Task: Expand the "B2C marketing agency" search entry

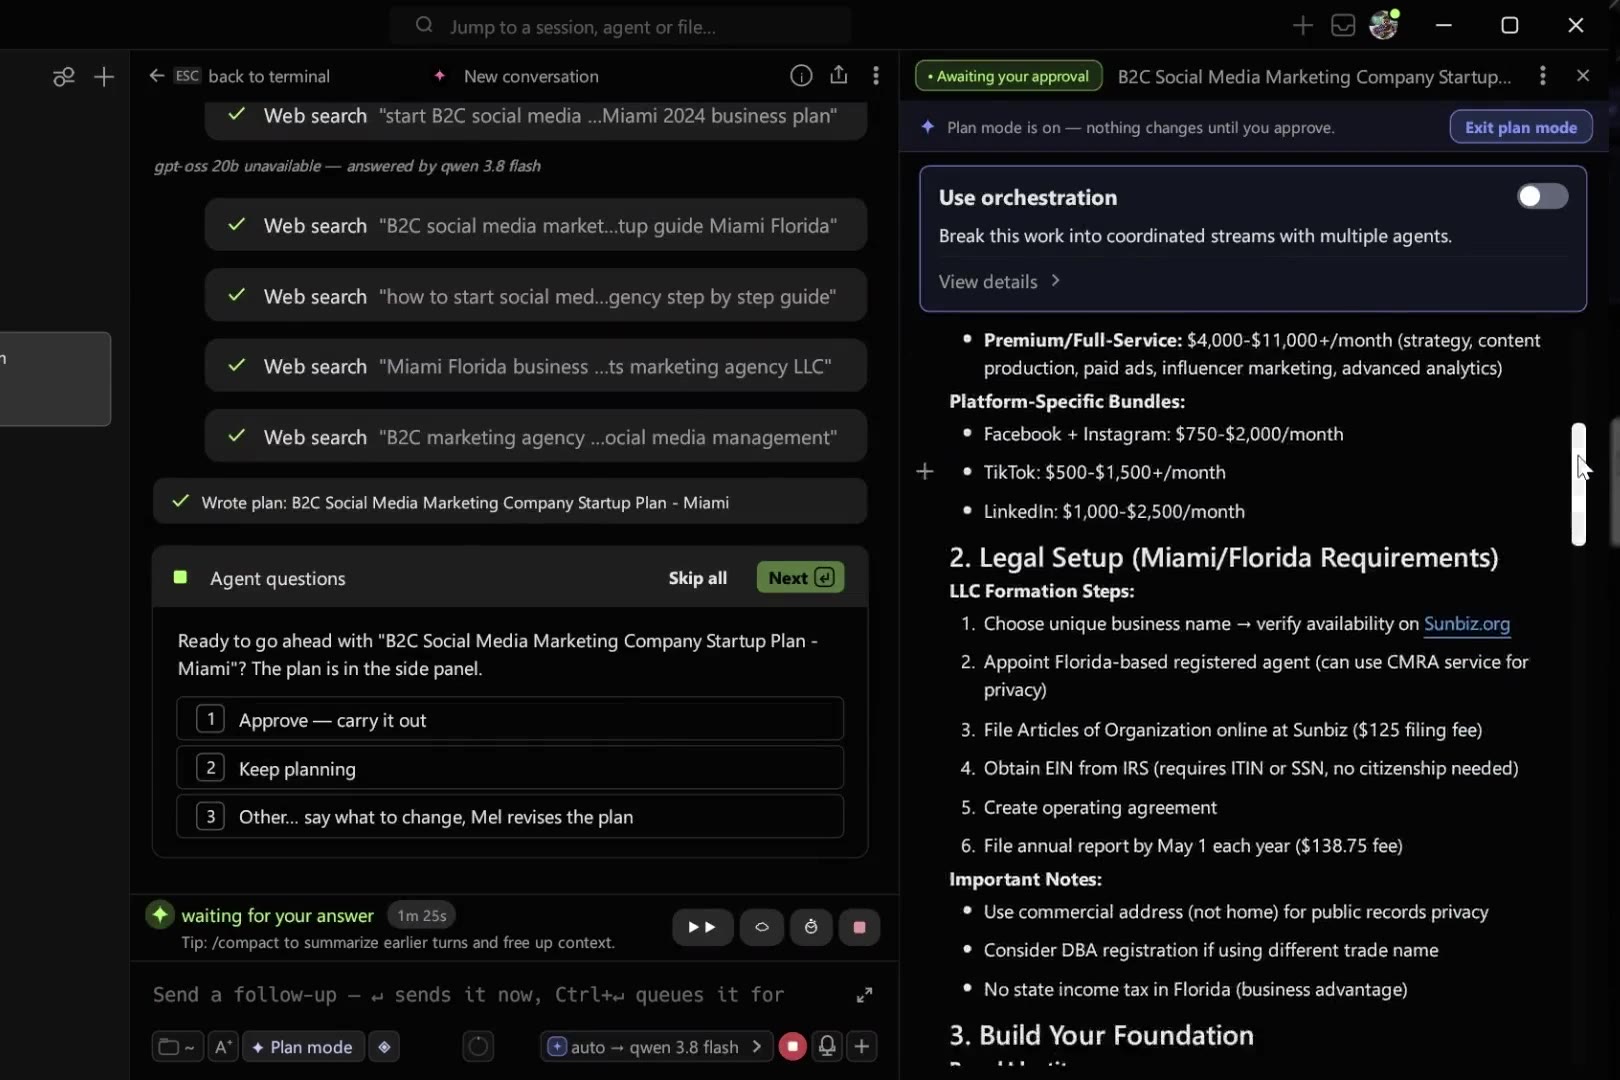Action: click(536, 437)
